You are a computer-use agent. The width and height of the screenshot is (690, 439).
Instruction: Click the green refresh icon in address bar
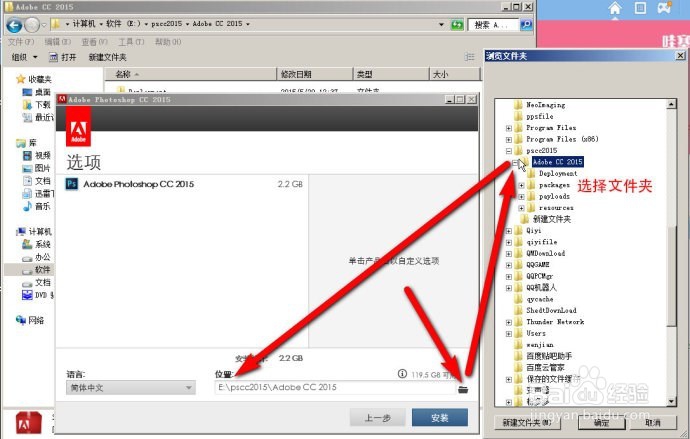point(457,25)
